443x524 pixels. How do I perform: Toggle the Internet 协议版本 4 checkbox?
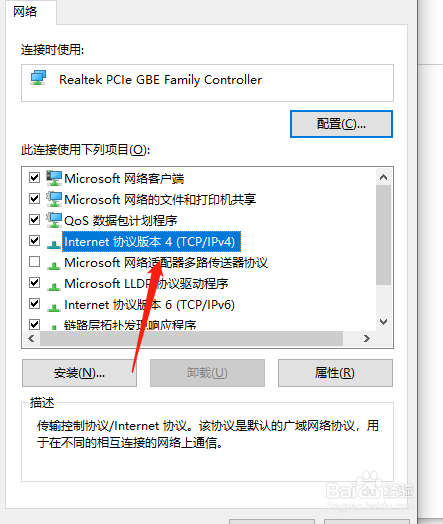34,241
